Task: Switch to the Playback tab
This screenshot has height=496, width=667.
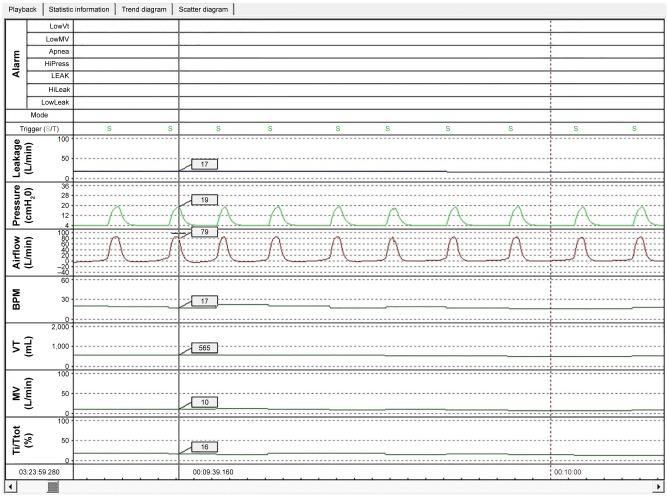Action: click(x=23, y=9)
